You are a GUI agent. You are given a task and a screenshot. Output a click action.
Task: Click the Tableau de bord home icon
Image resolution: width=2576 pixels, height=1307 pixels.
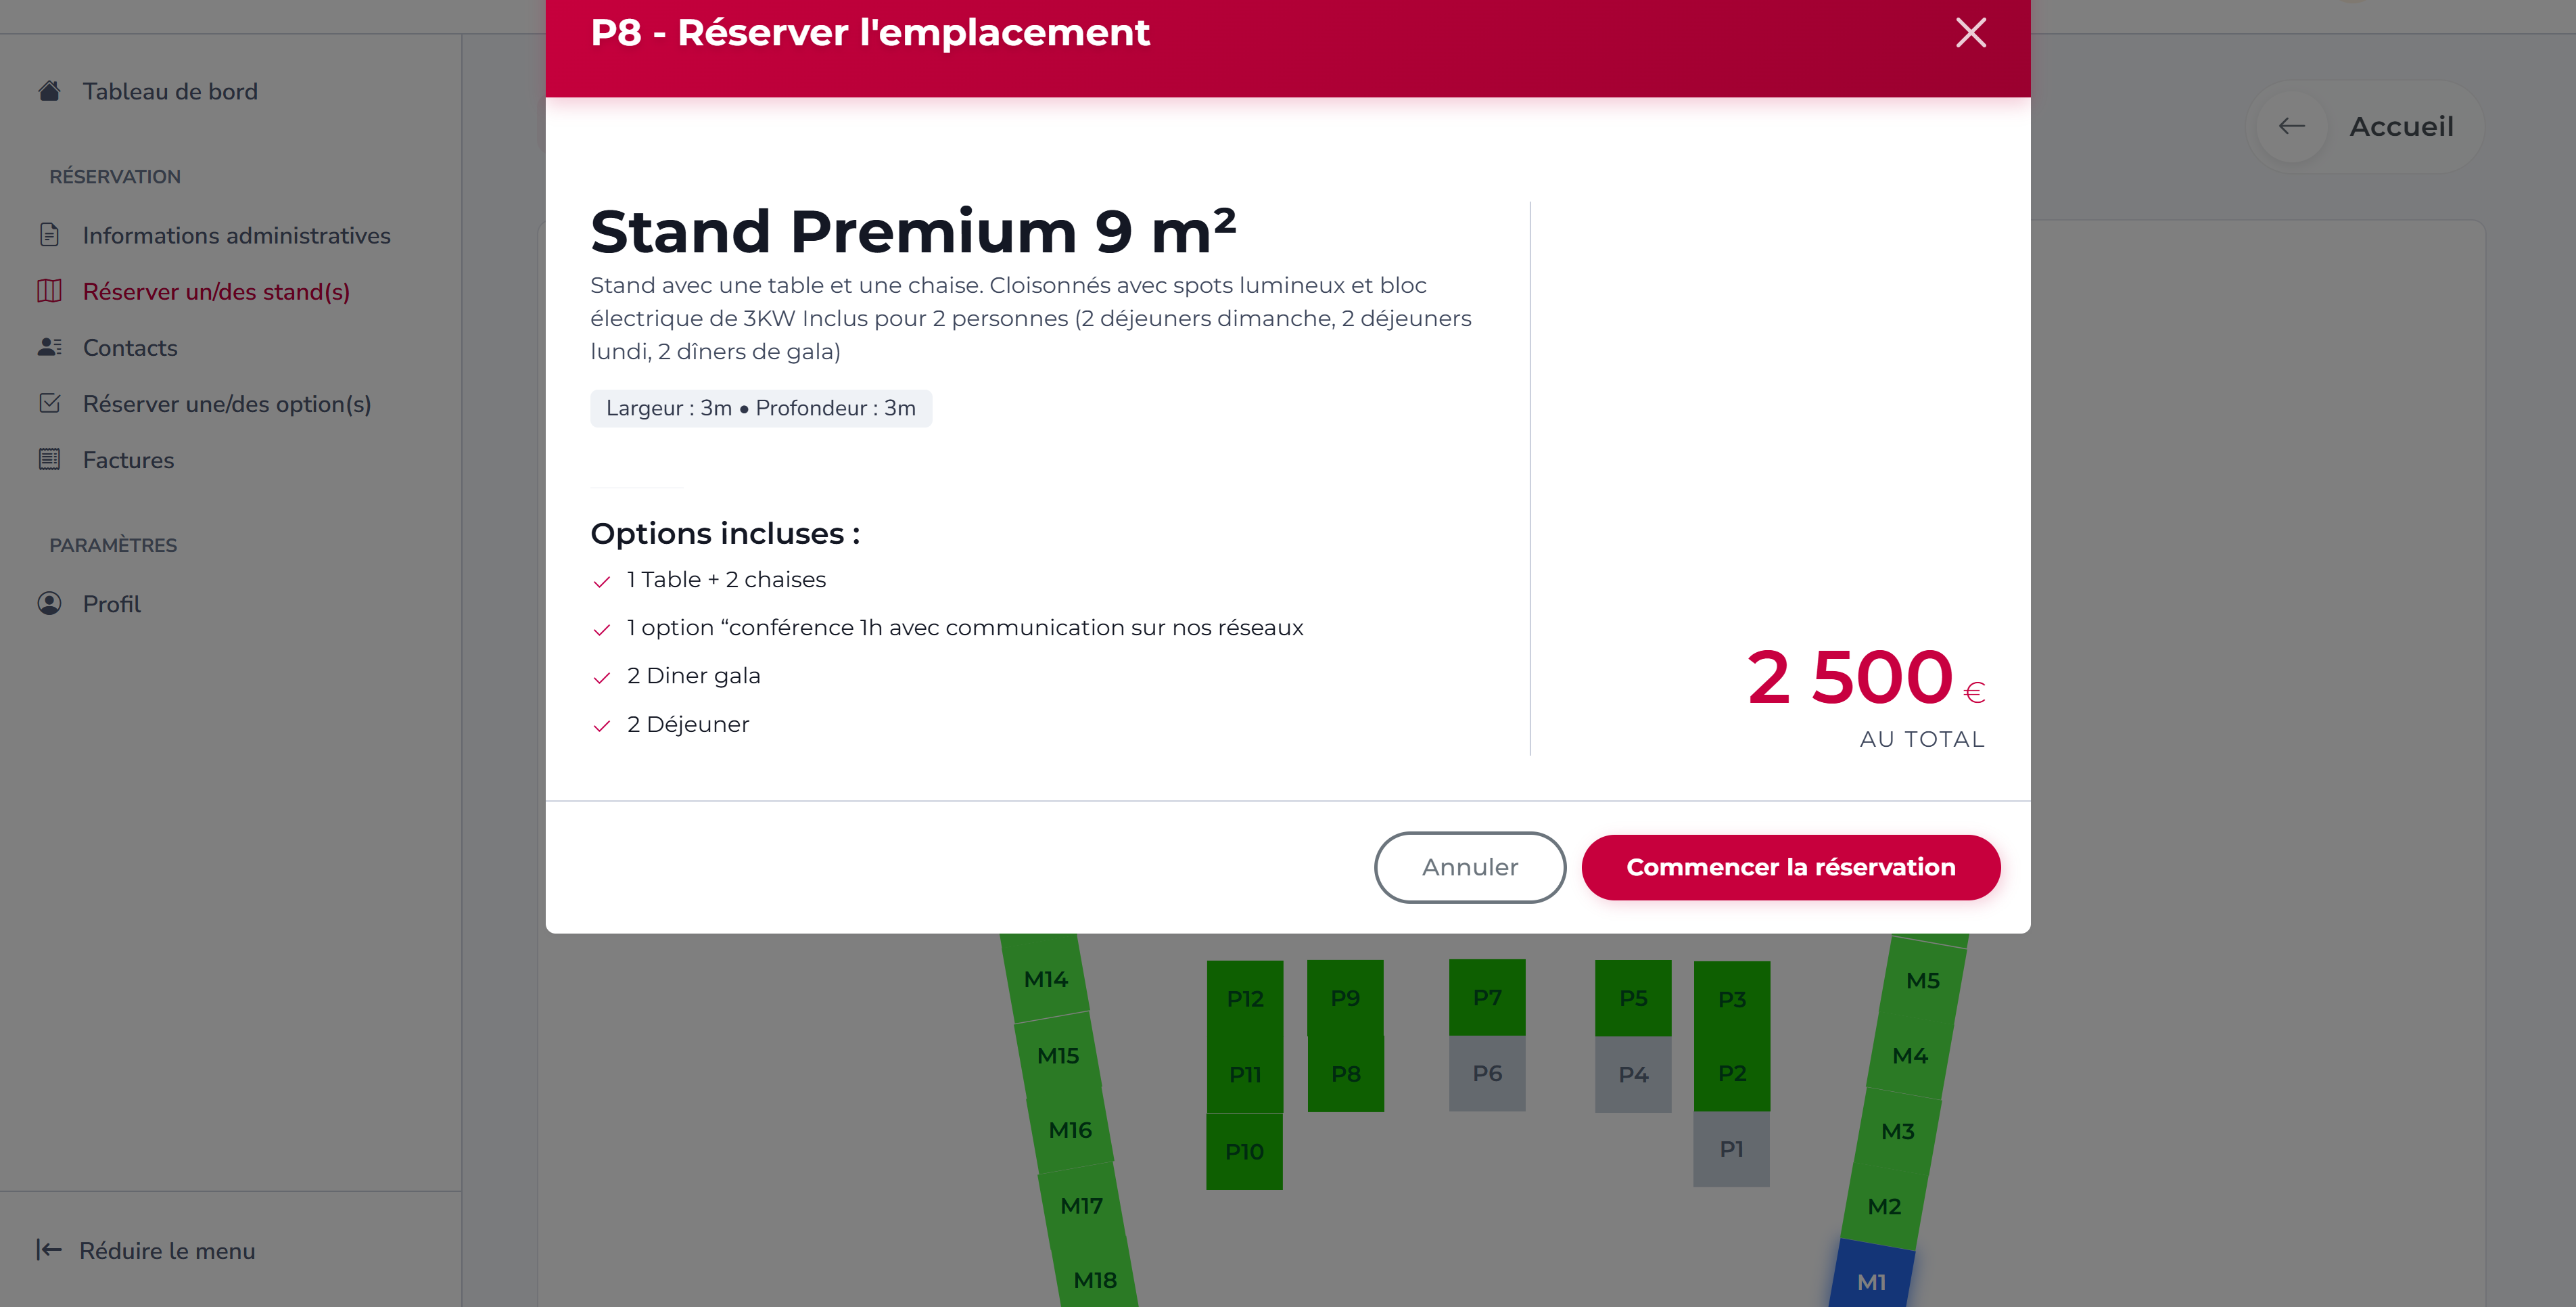click(x=49, y=91)
